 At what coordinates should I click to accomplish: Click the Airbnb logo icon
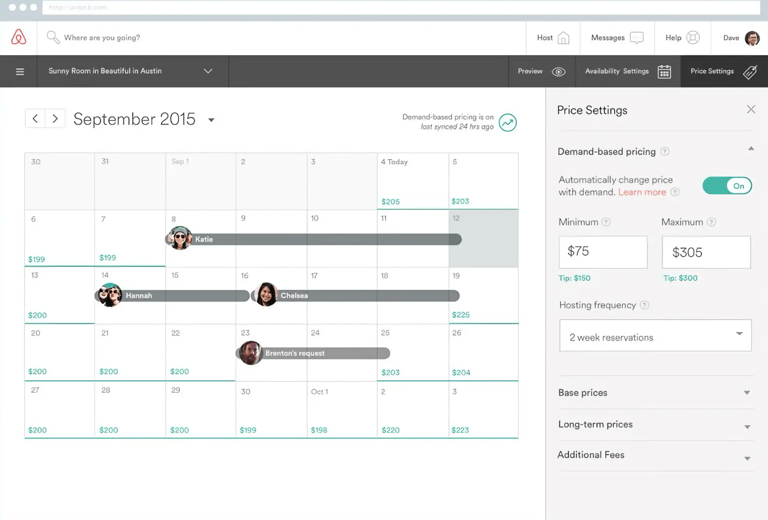coord(18,38)
